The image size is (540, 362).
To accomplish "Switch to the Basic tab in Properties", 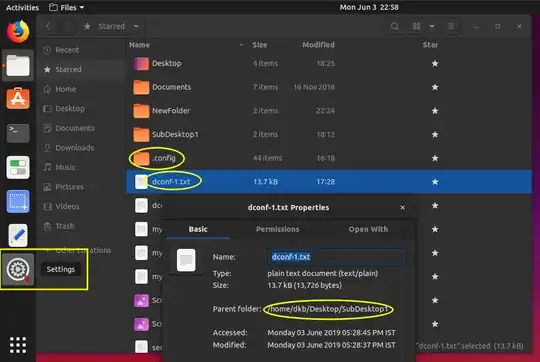I will [x=198, y=229].
